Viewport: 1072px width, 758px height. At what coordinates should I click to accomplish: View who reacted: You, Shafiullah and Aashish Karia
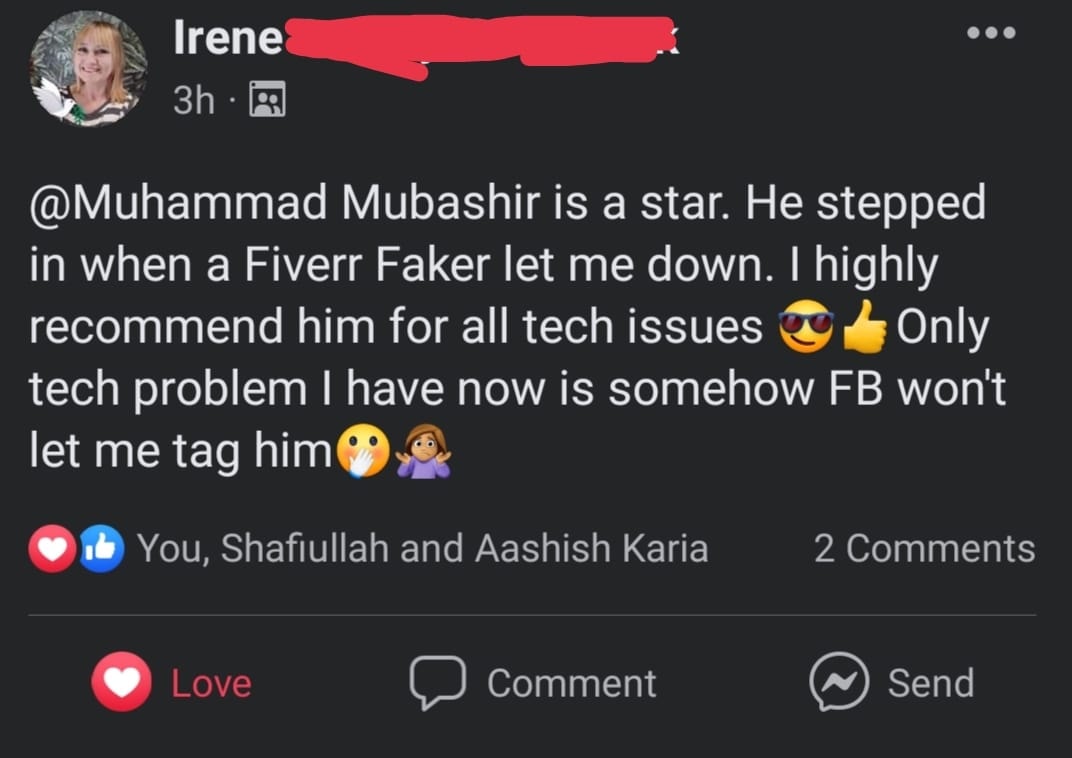pyautogui.click(x=422, y=549)
